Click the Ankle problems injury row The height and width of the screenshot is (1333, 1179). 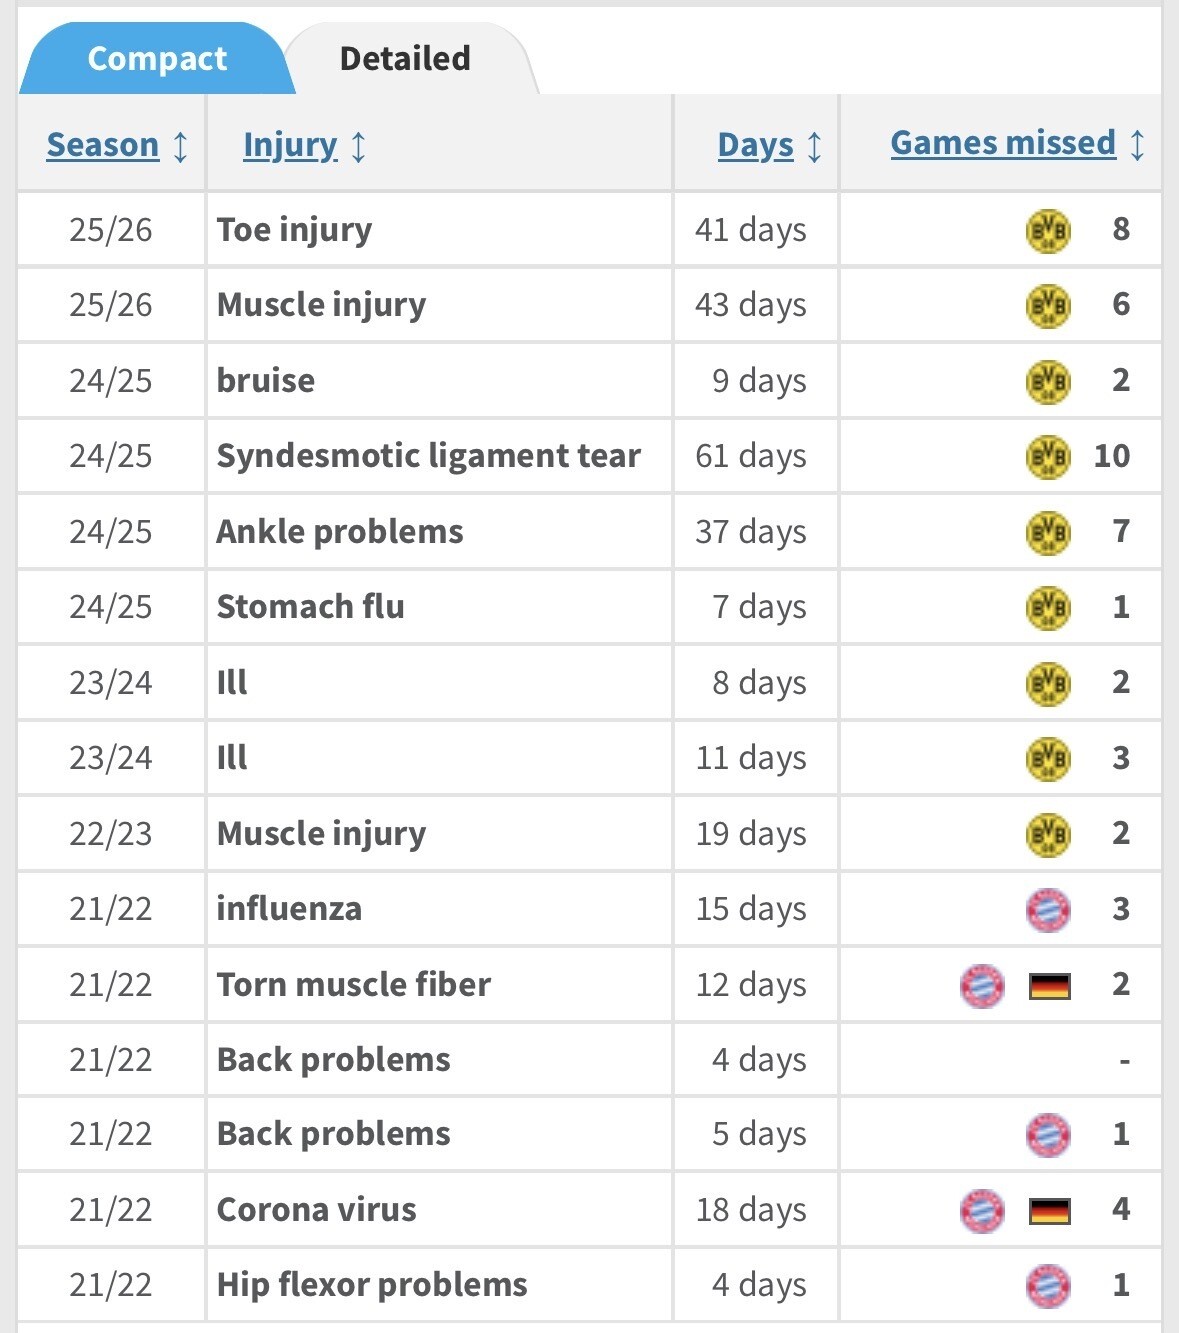click(x=340, y=532)
